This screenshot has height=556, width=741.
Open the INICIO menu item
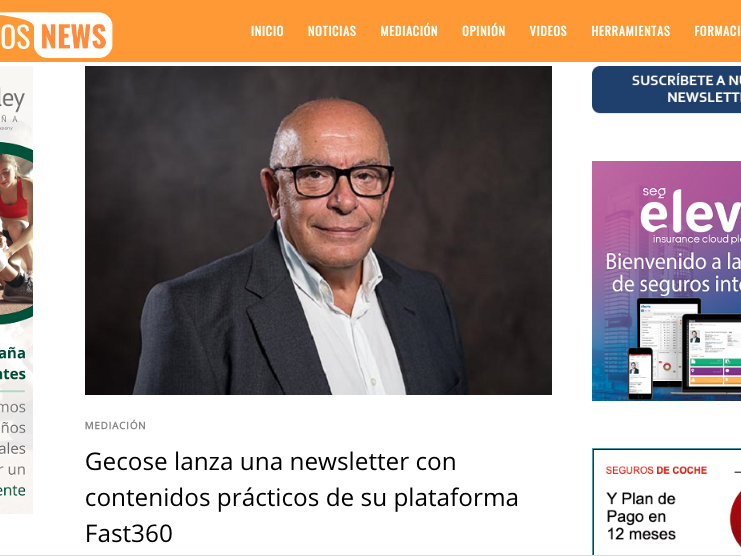[x=267, y=31]
